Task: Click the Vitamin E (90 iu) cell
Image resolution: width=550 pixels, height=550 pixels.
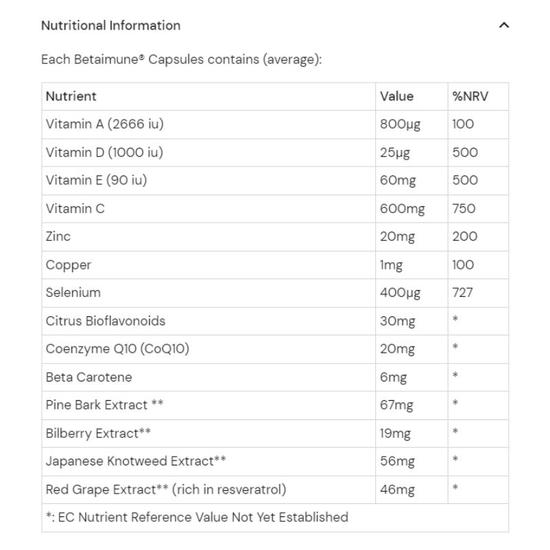Action: (209, 181)
